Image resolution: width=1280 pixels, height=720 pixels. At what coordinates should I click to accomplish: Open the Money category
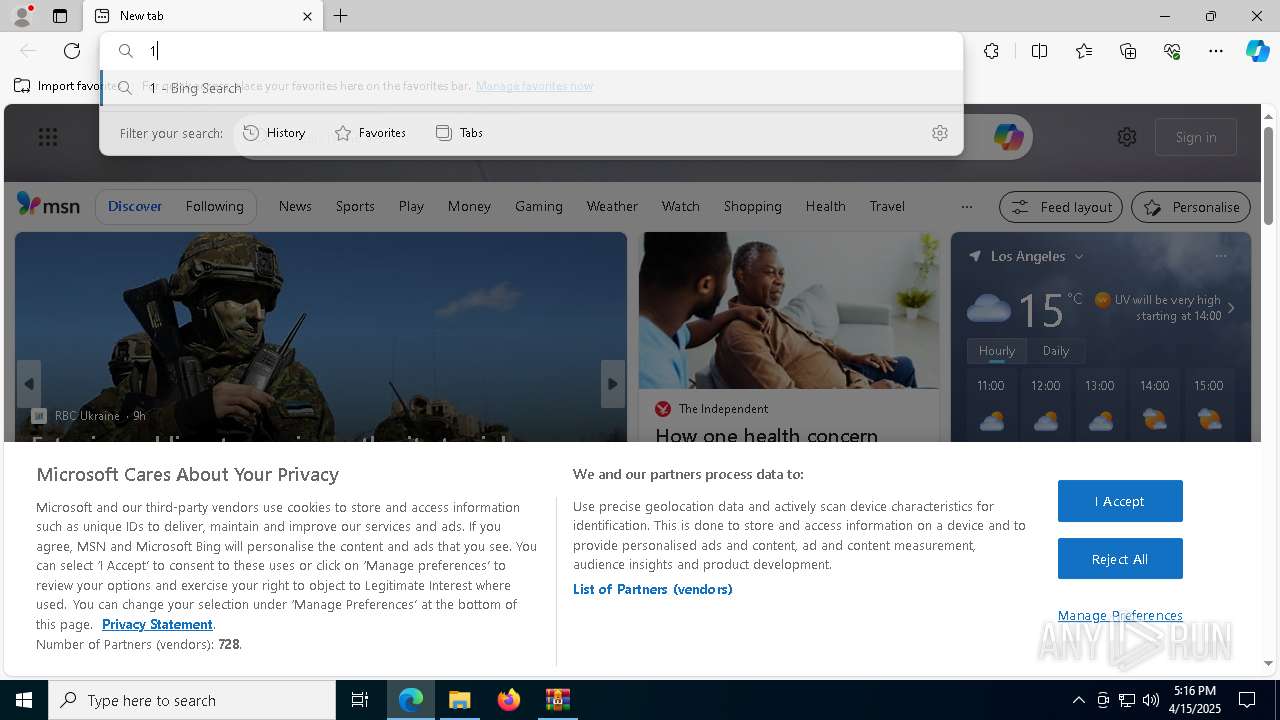click(469, 206)
